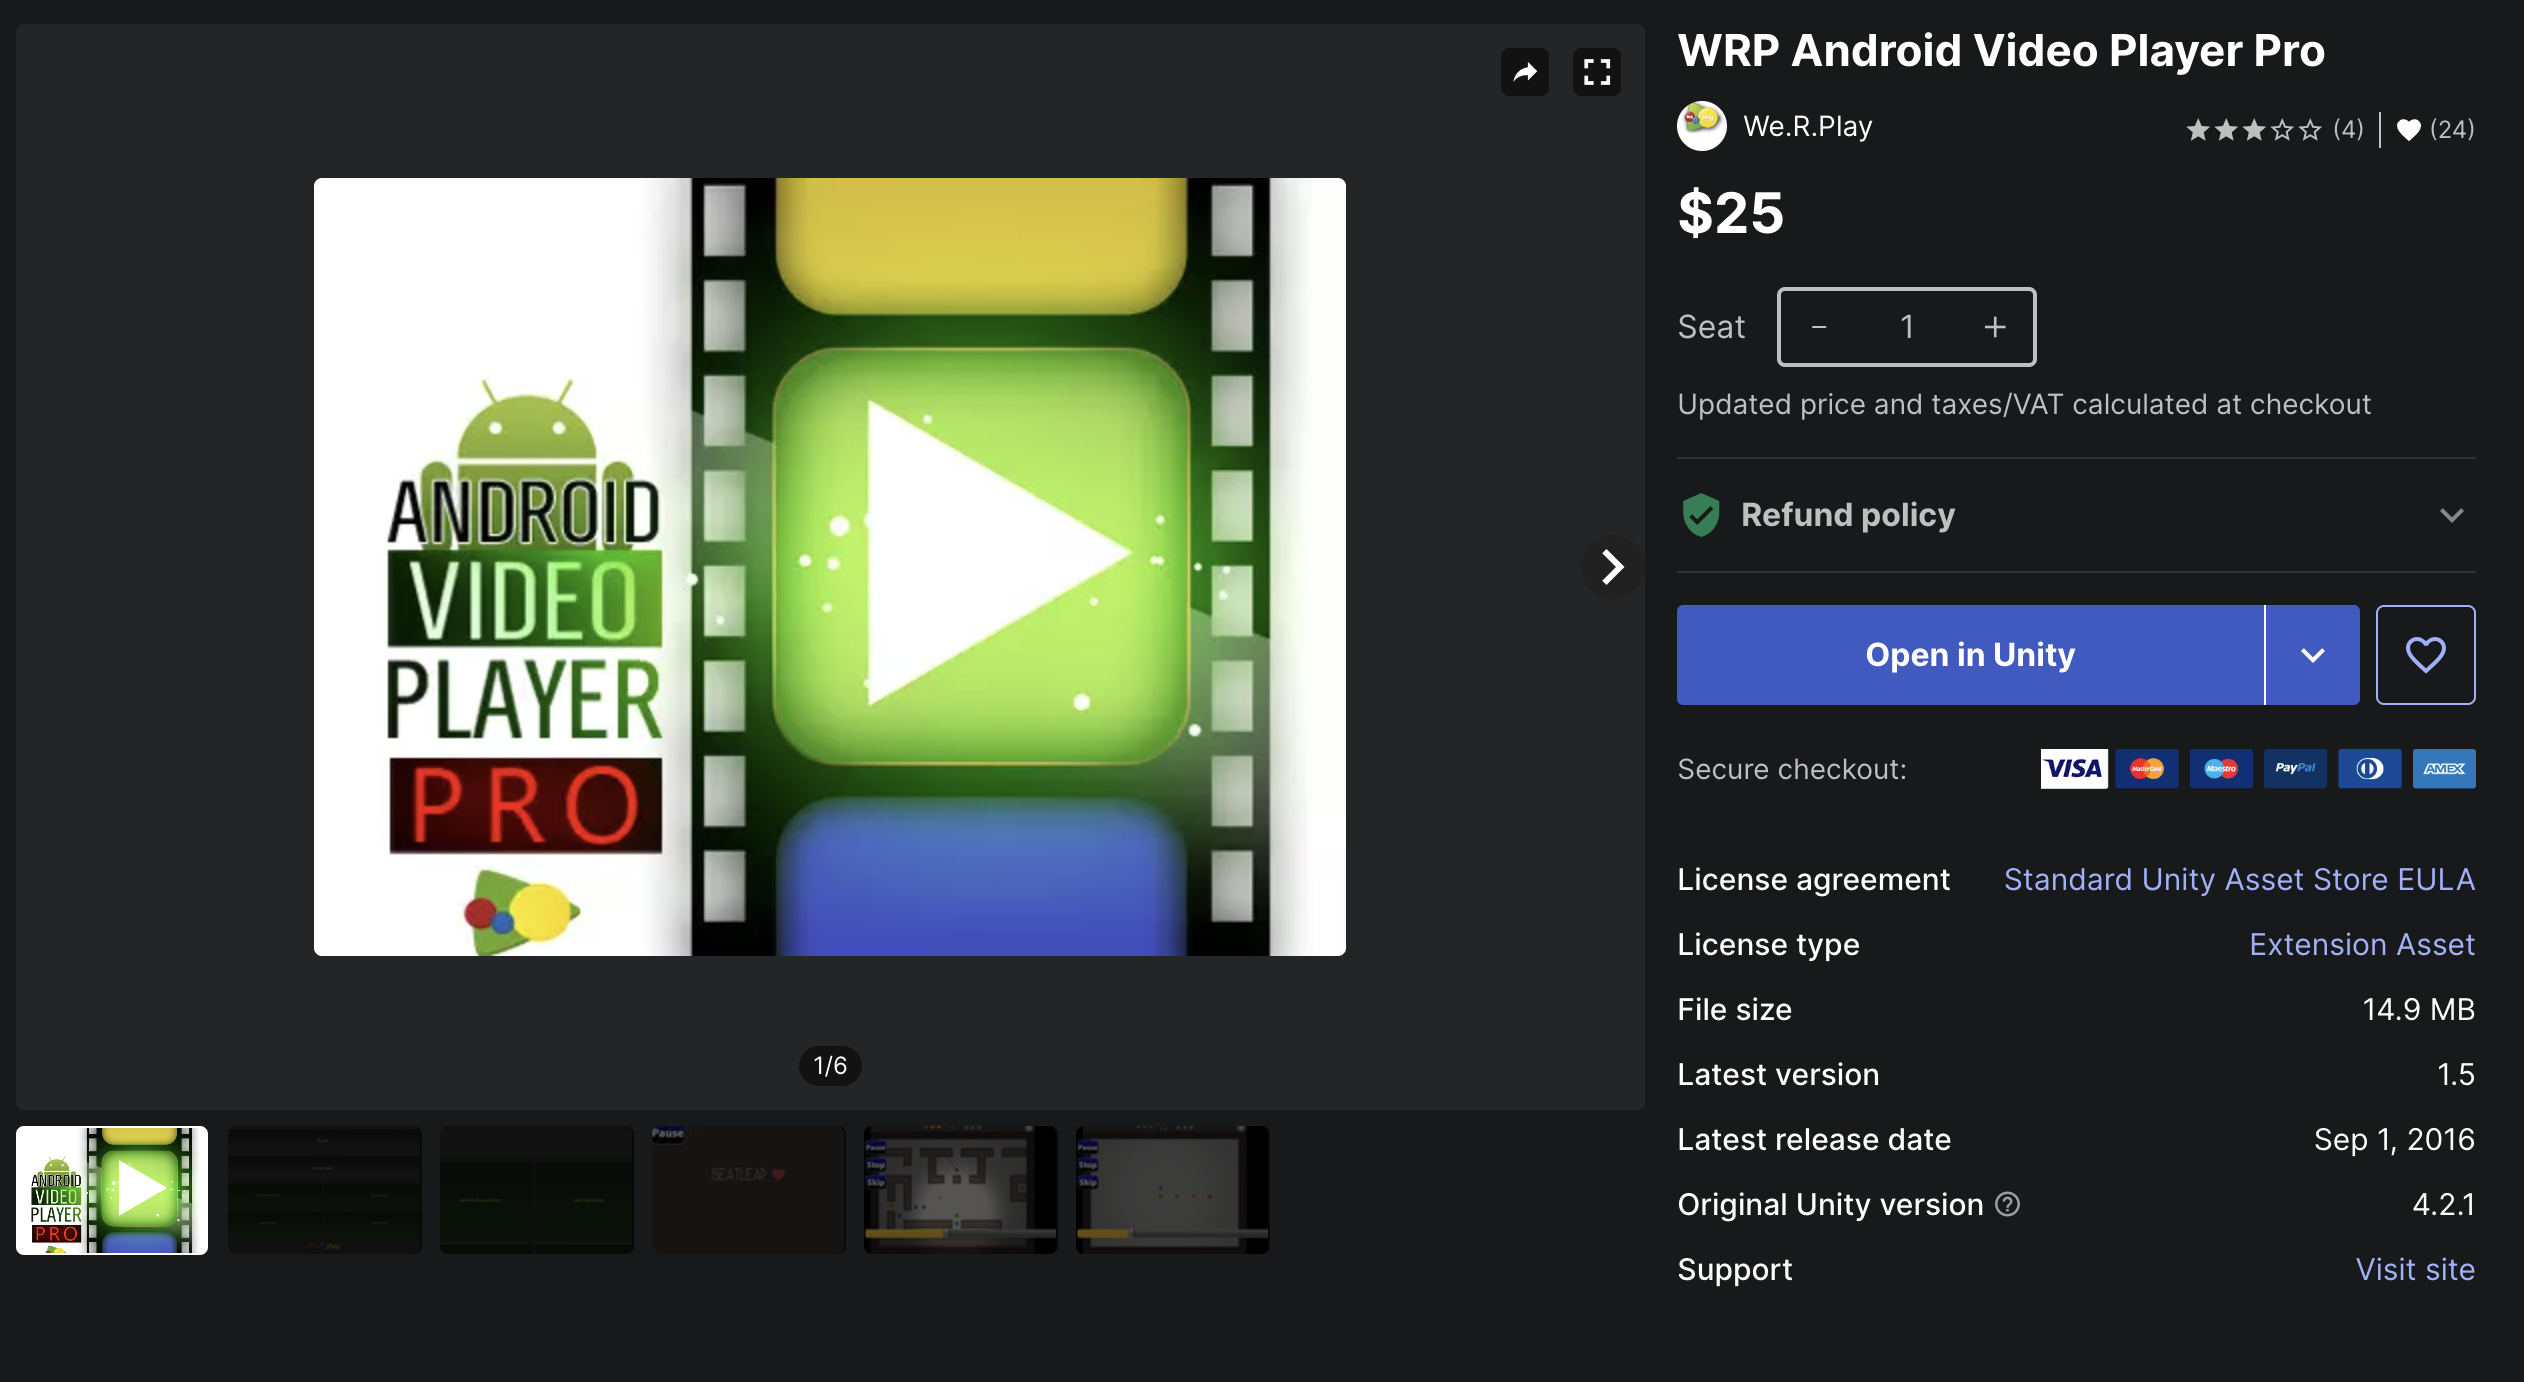
Task: Click the 4.2.1 Unity version value
Action: [x=2444, y=1205]
